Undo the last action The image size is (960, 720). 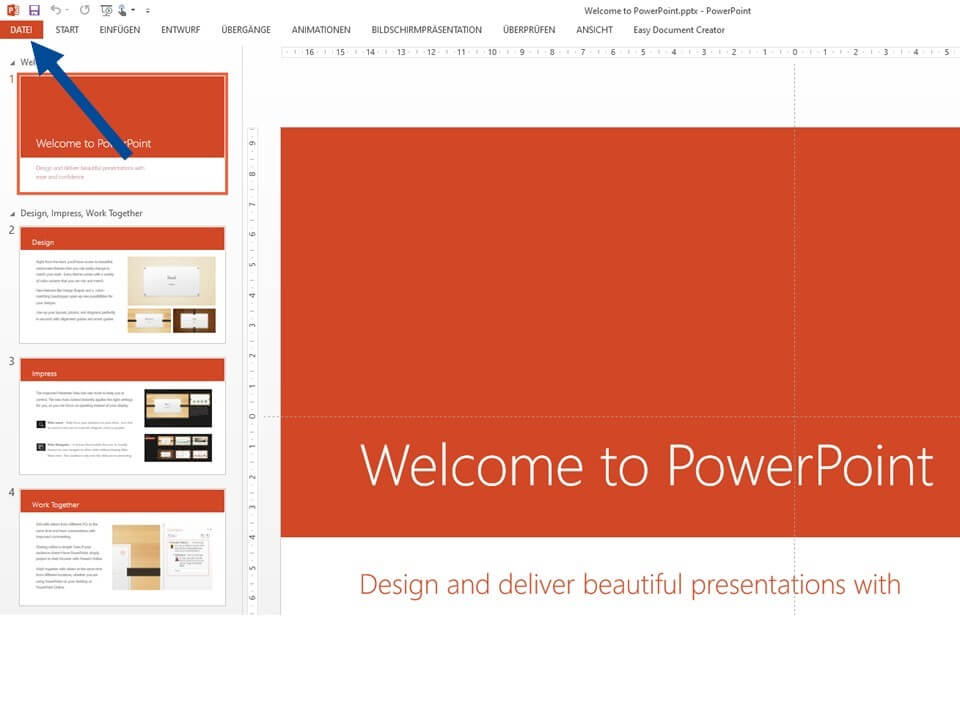point(56,10)
